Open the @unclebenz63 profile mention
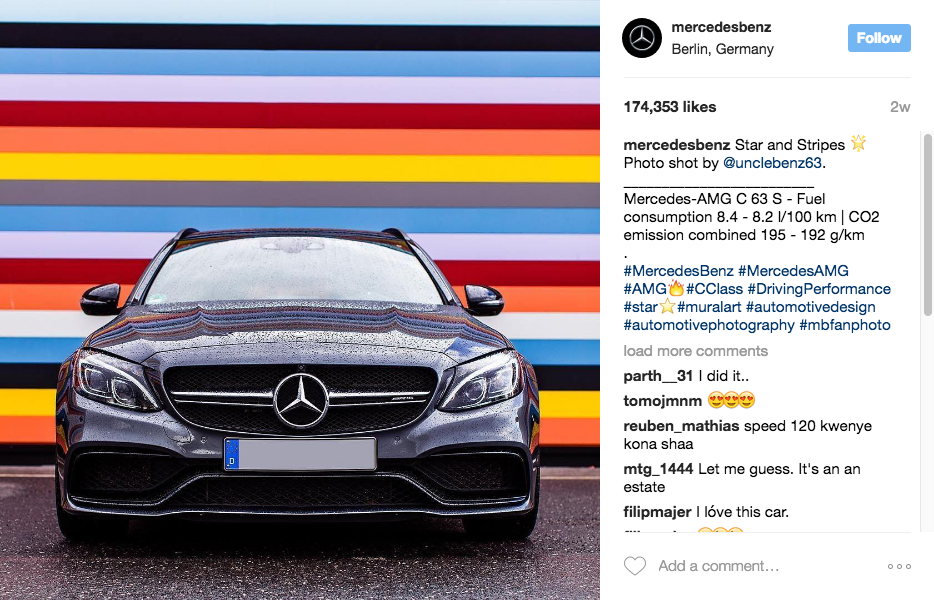The width and height of the screenshot is (934, 600). click(x=773, y=163)
